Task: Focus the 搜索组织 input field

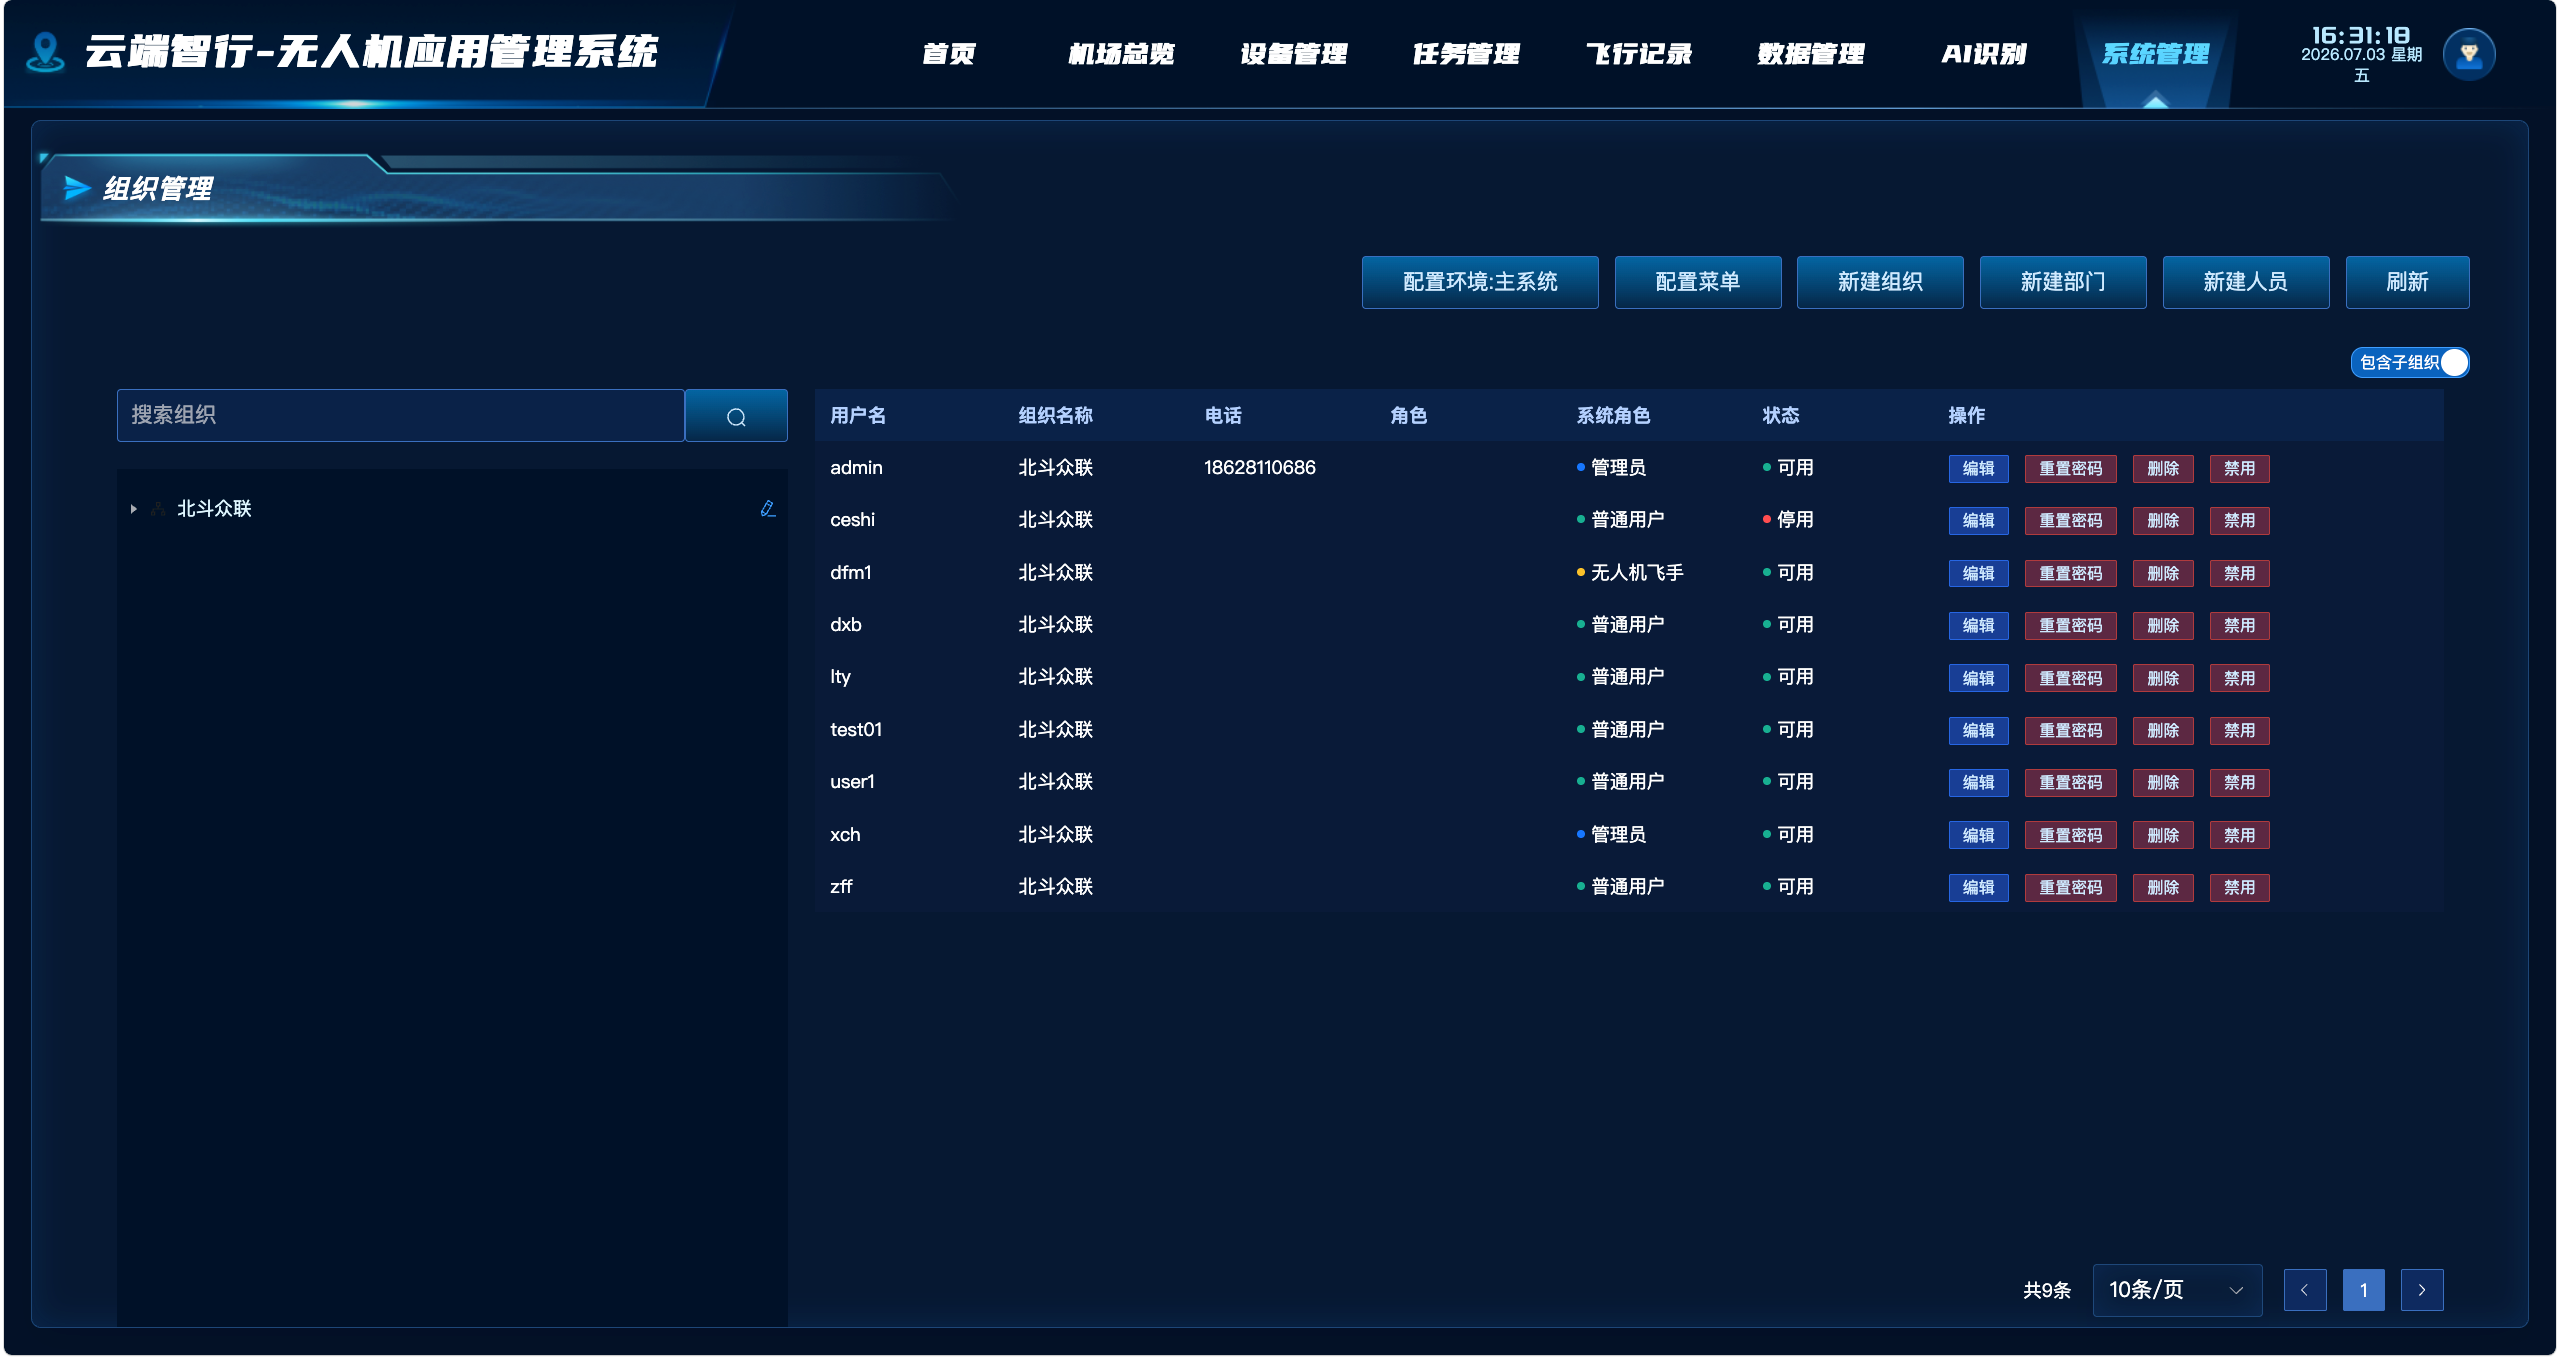Action: [400, 416]
